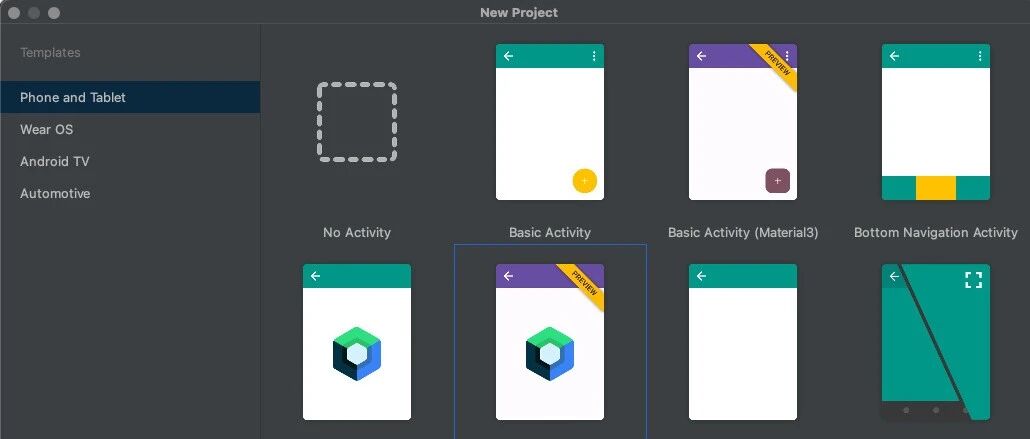Pick the Bottom Navigation Activity thumbnail
Screen dimensions: 1030x439
point(935,122)
